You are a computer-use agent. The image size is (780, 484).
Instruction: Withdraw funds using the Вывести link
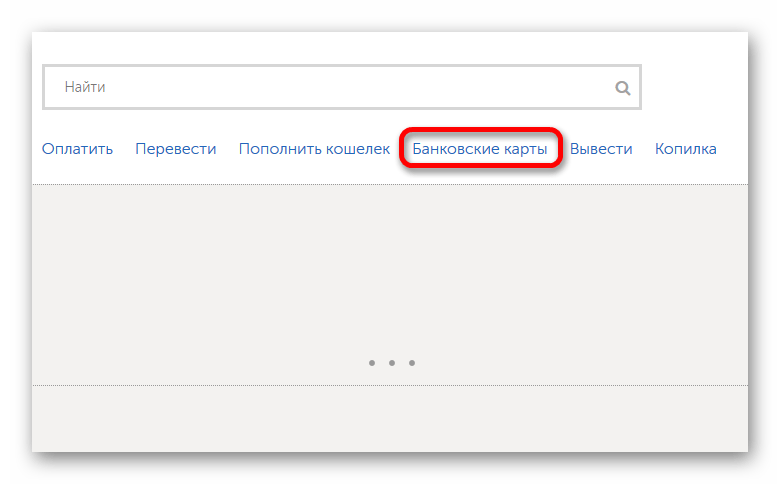(x=601, y=149)
